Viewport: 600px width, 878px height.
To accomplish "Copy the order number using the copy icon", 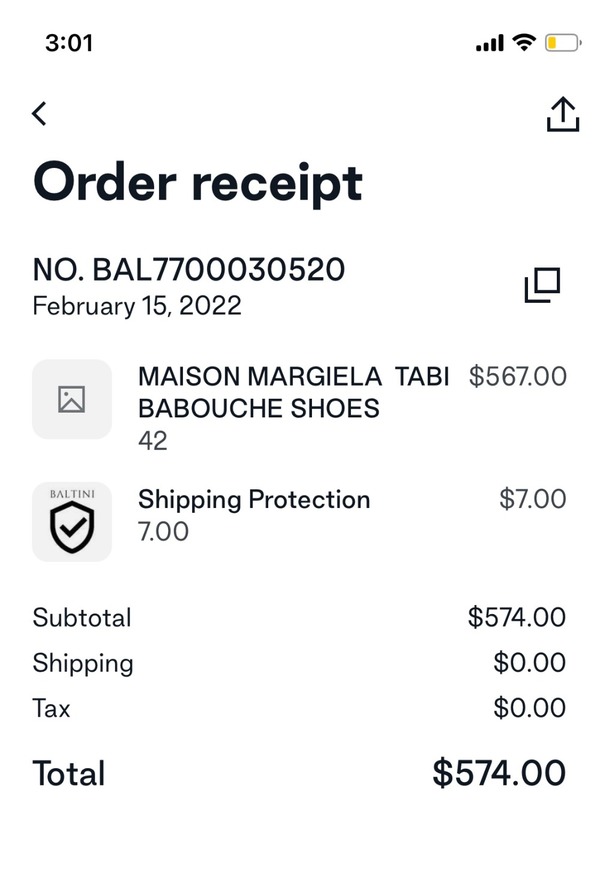I will (539, 286).
